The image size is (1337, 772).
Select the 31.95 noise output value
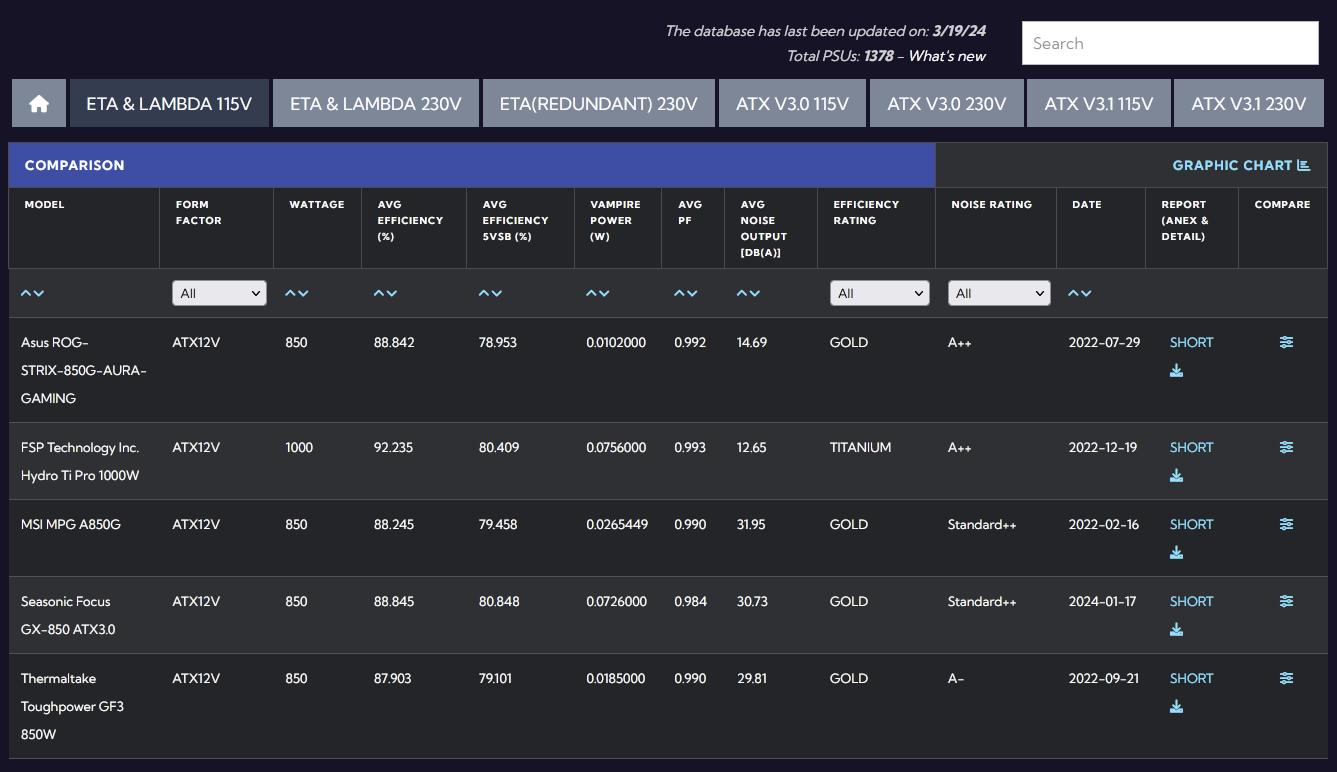(x=752, y=524)
